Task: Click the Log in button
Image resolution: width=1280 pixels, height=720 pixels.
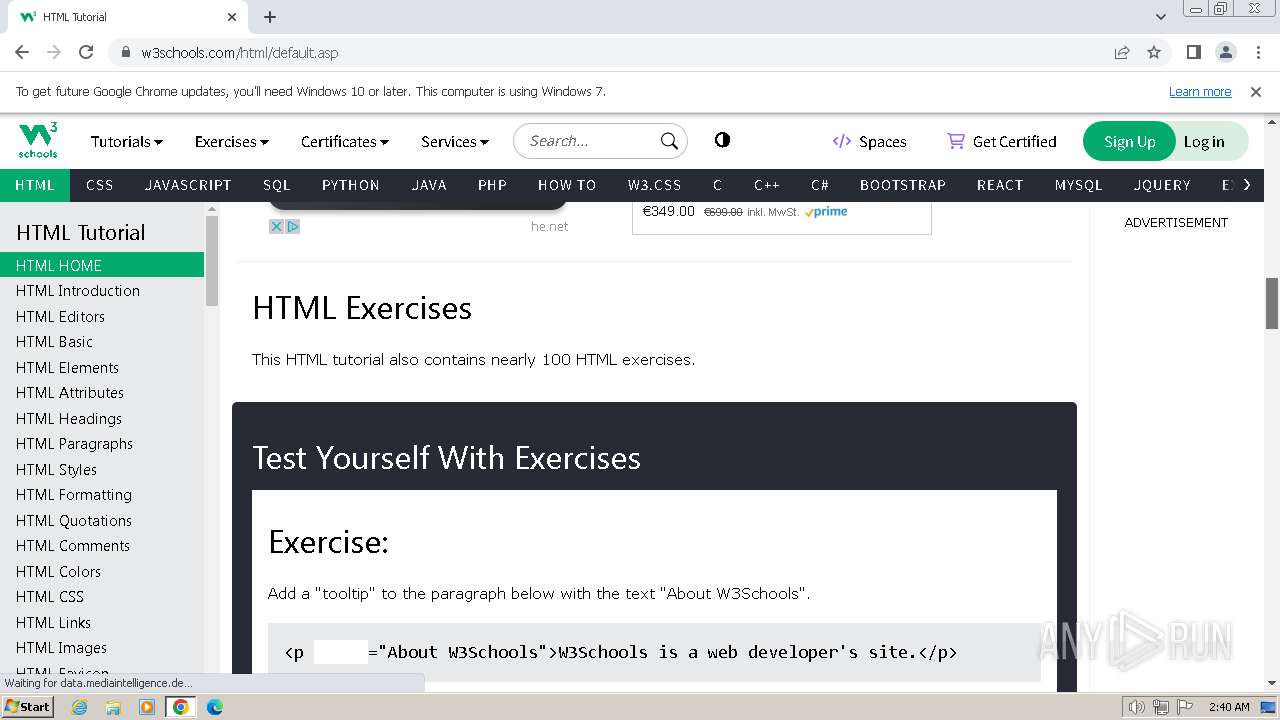Action: pyautogui.click(x=1204, y=141)
